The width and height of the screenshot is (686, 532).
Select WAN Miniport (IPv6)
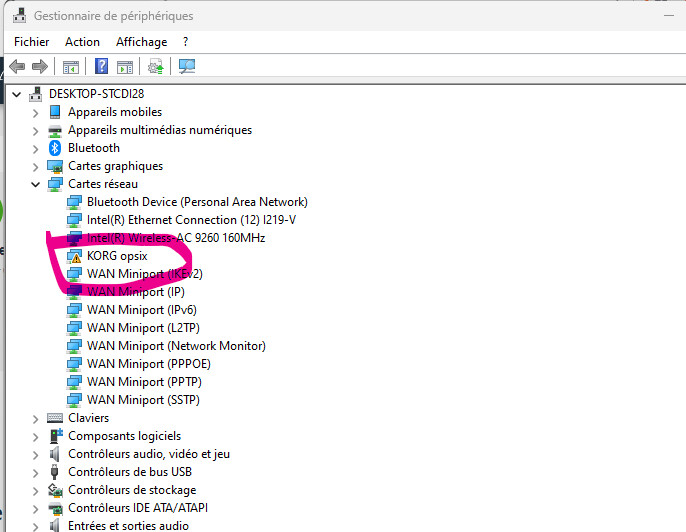pos(142,310)
